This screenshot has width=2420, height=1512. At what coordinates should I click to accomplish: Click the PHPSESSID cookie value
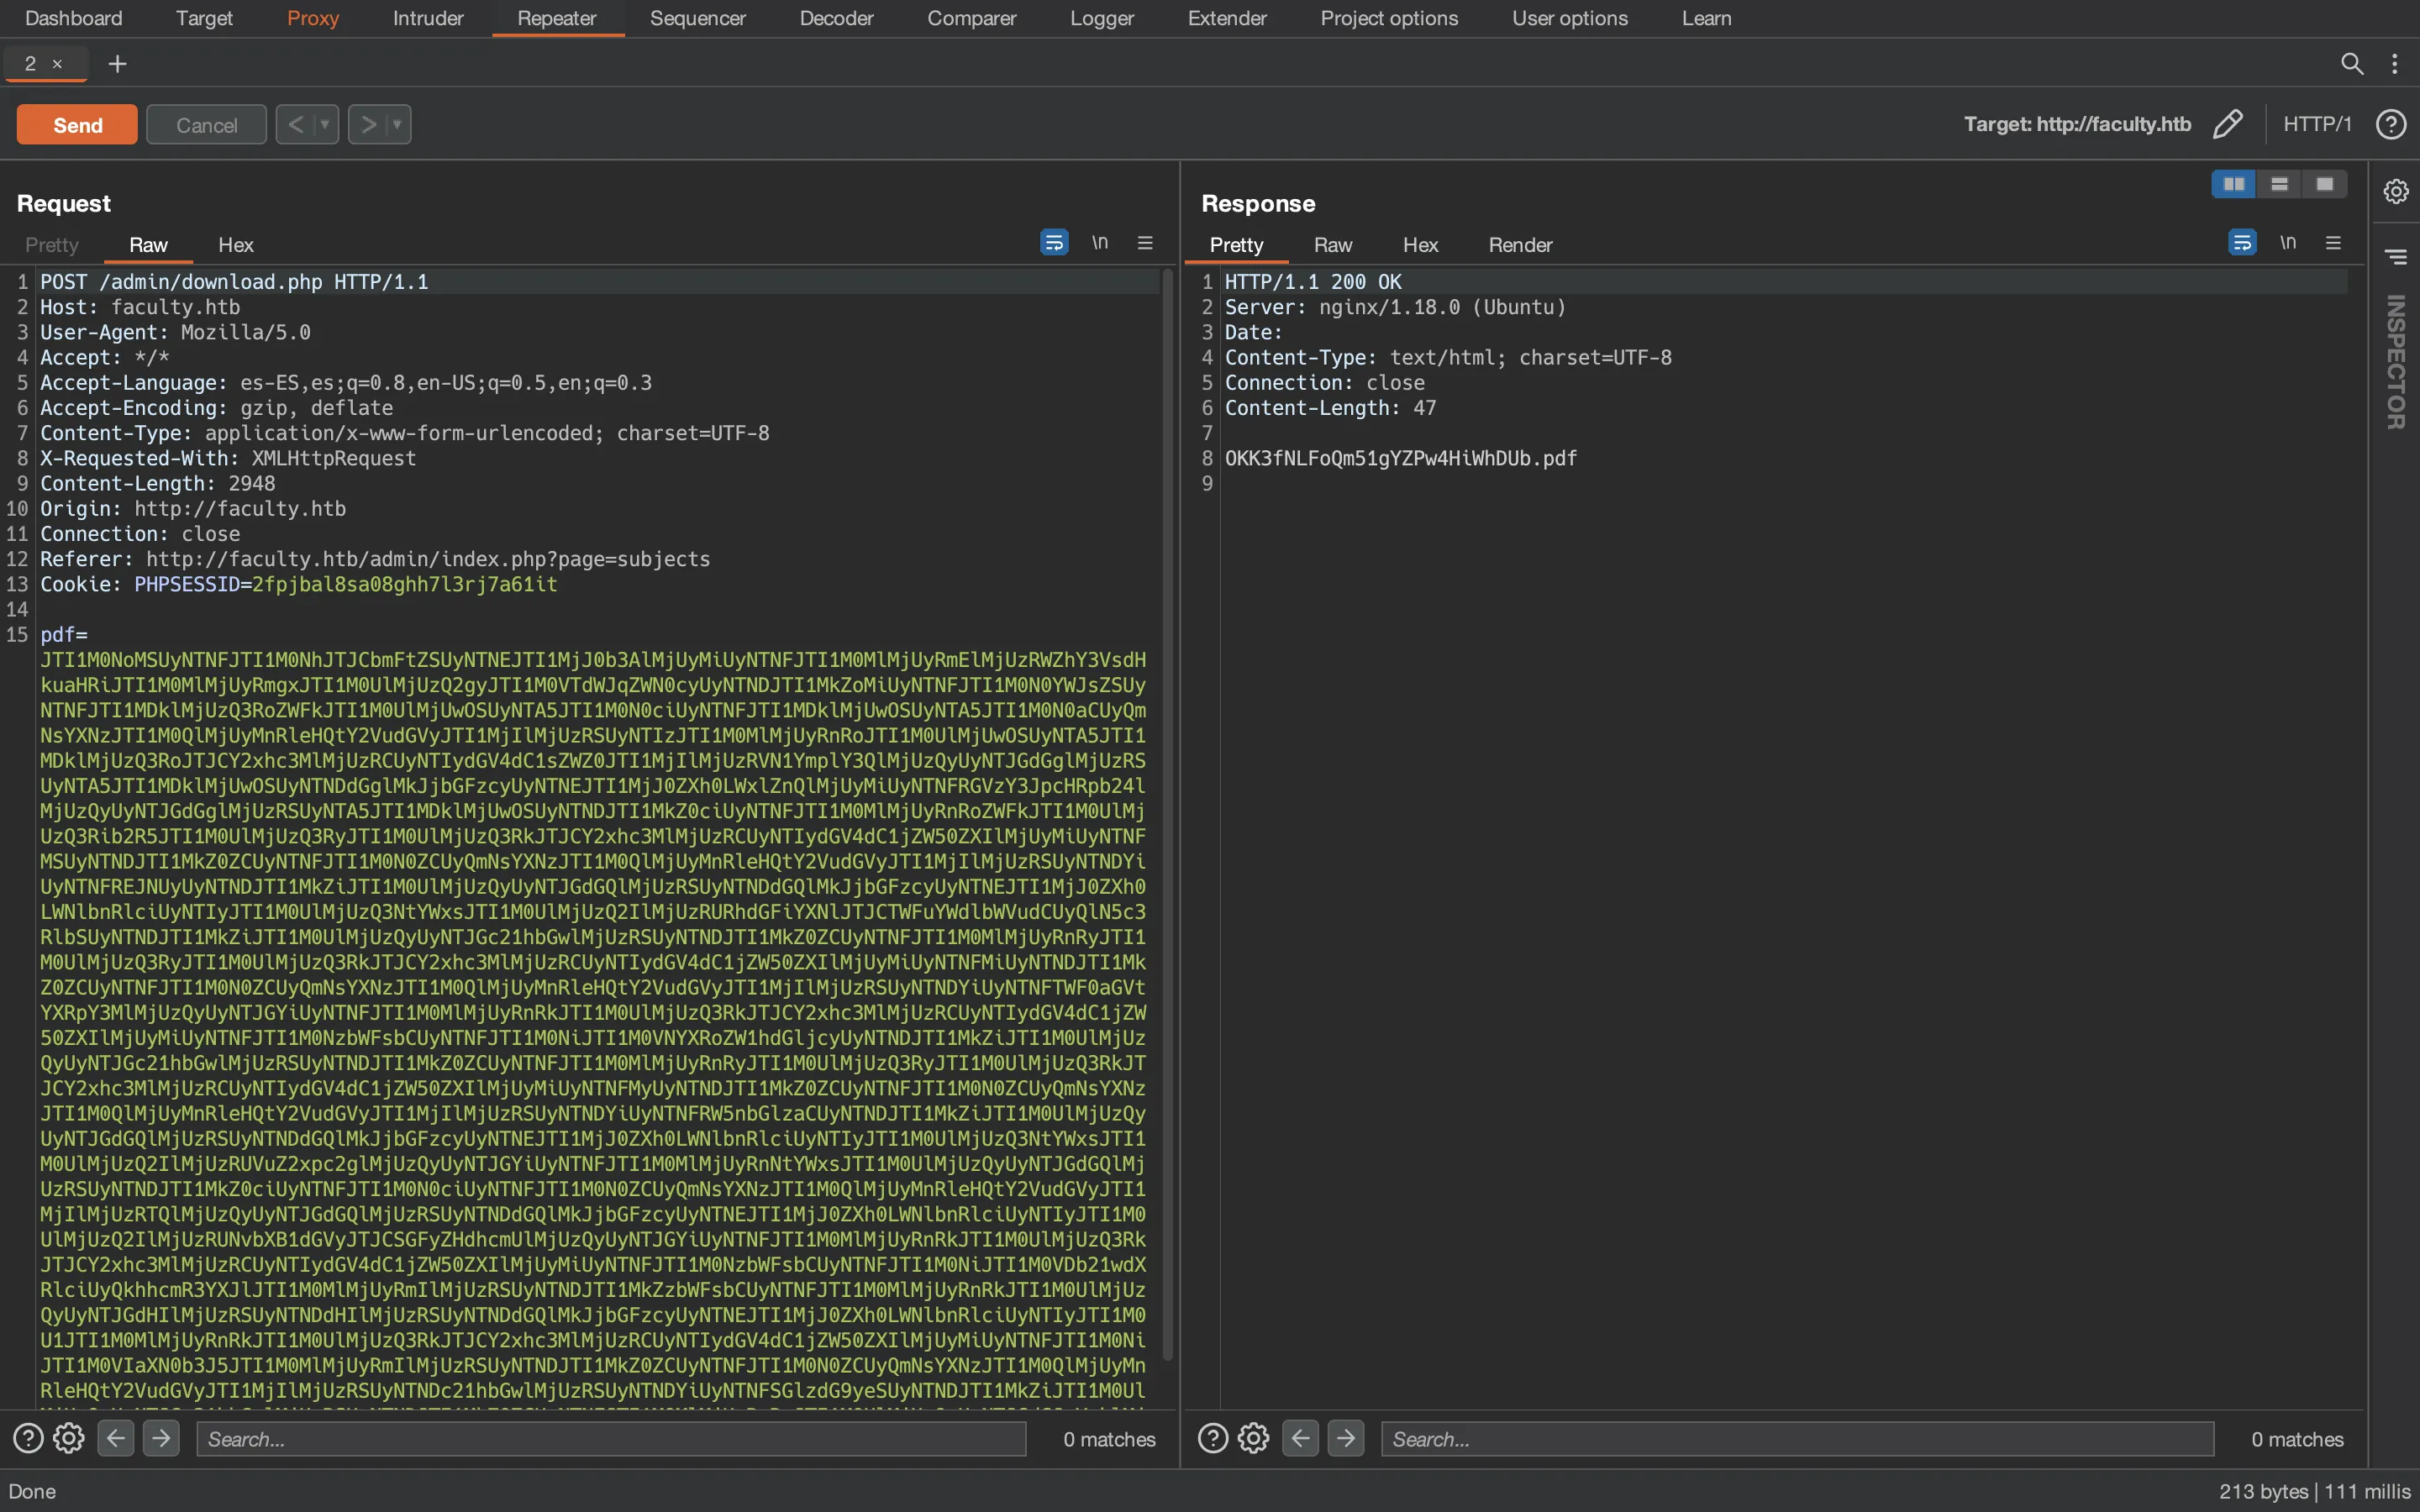point(404,584)
